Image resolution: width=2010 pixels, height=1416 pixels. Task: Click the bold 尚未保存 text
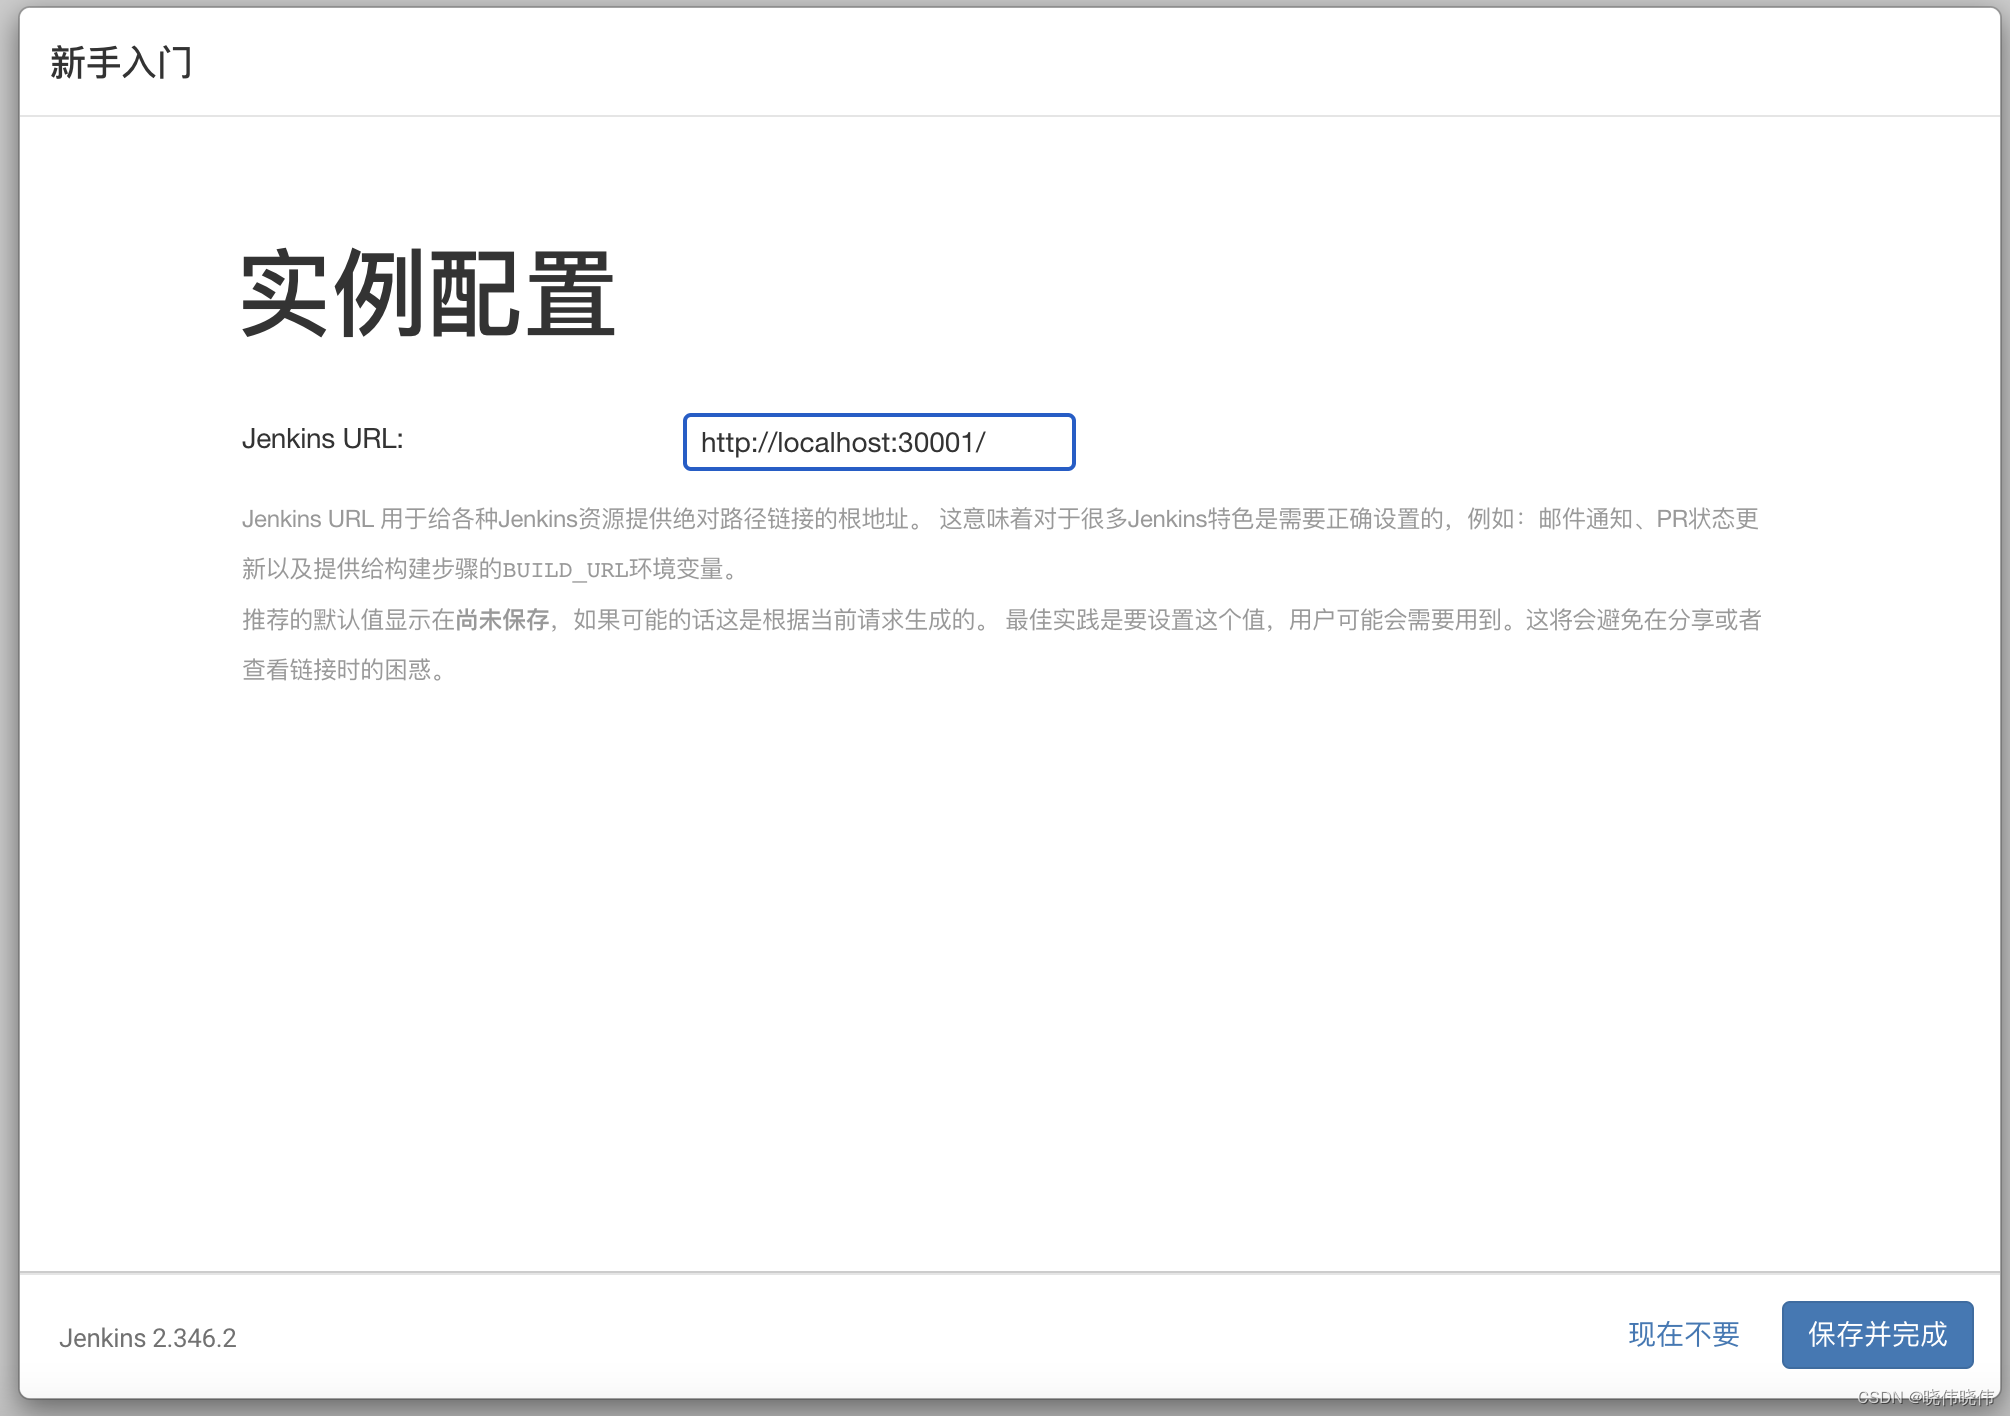tap(502, 620)
